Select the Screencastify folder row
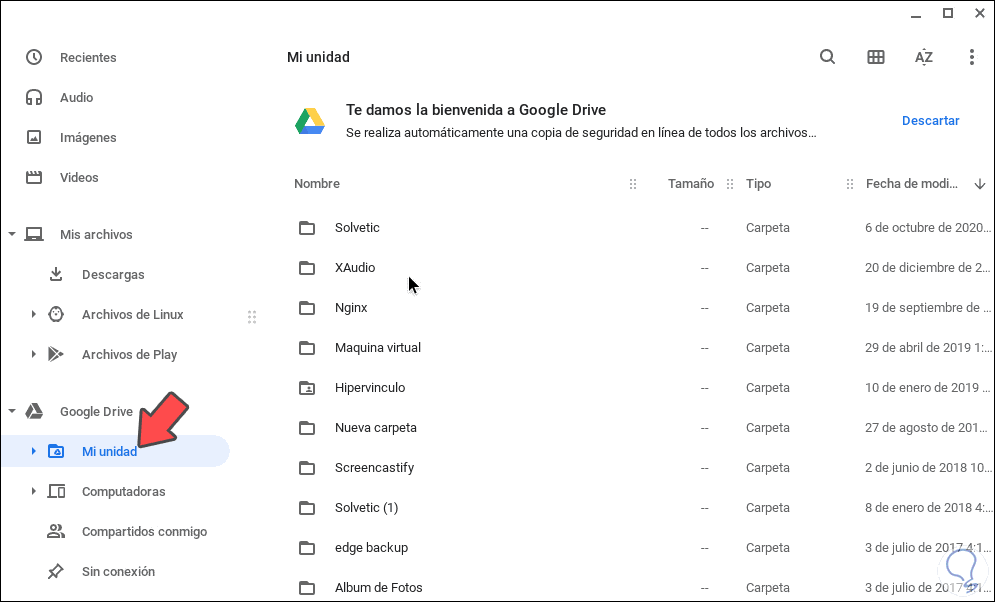This screenshot has height=602, width=995. click(374, 467)
